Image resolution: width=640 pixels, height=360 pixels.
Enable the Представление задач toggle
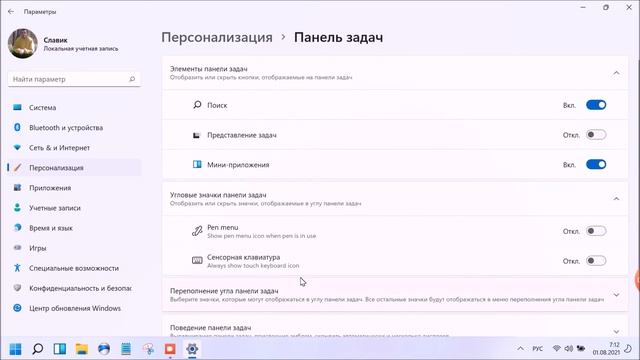click(x=596, y=135)
